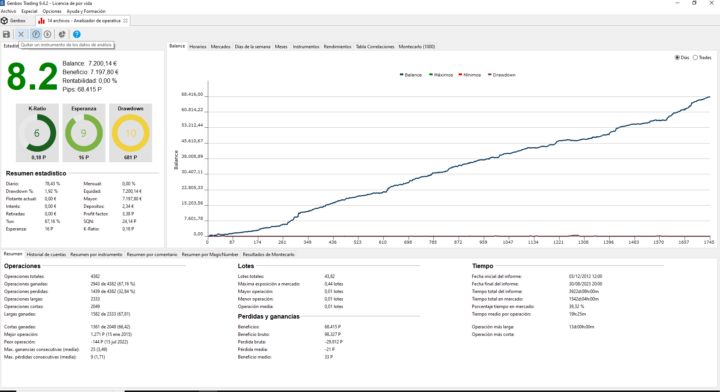
Task: Click the save (floppy disk) icon
Action: click(x=6, y=34)
